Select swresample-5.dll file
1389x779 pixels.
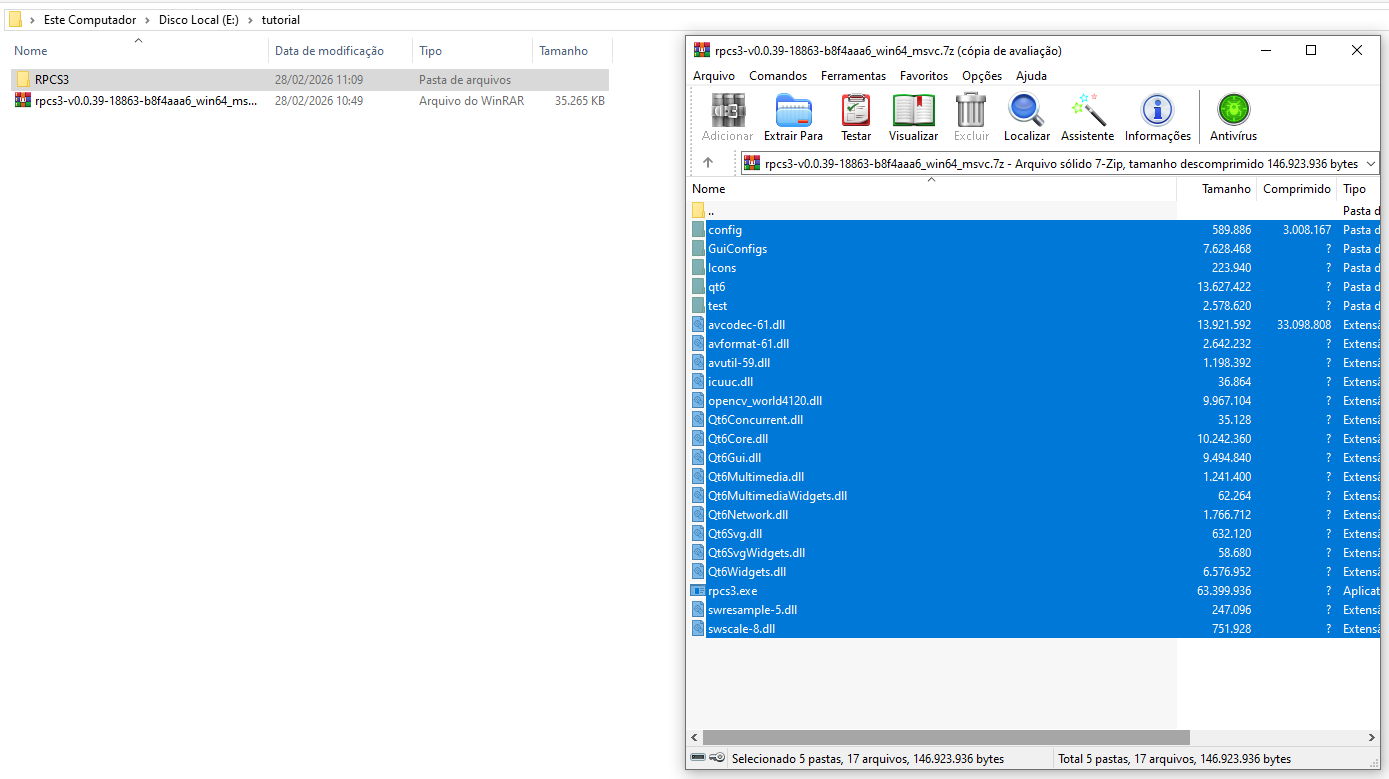pos(1033,610)
